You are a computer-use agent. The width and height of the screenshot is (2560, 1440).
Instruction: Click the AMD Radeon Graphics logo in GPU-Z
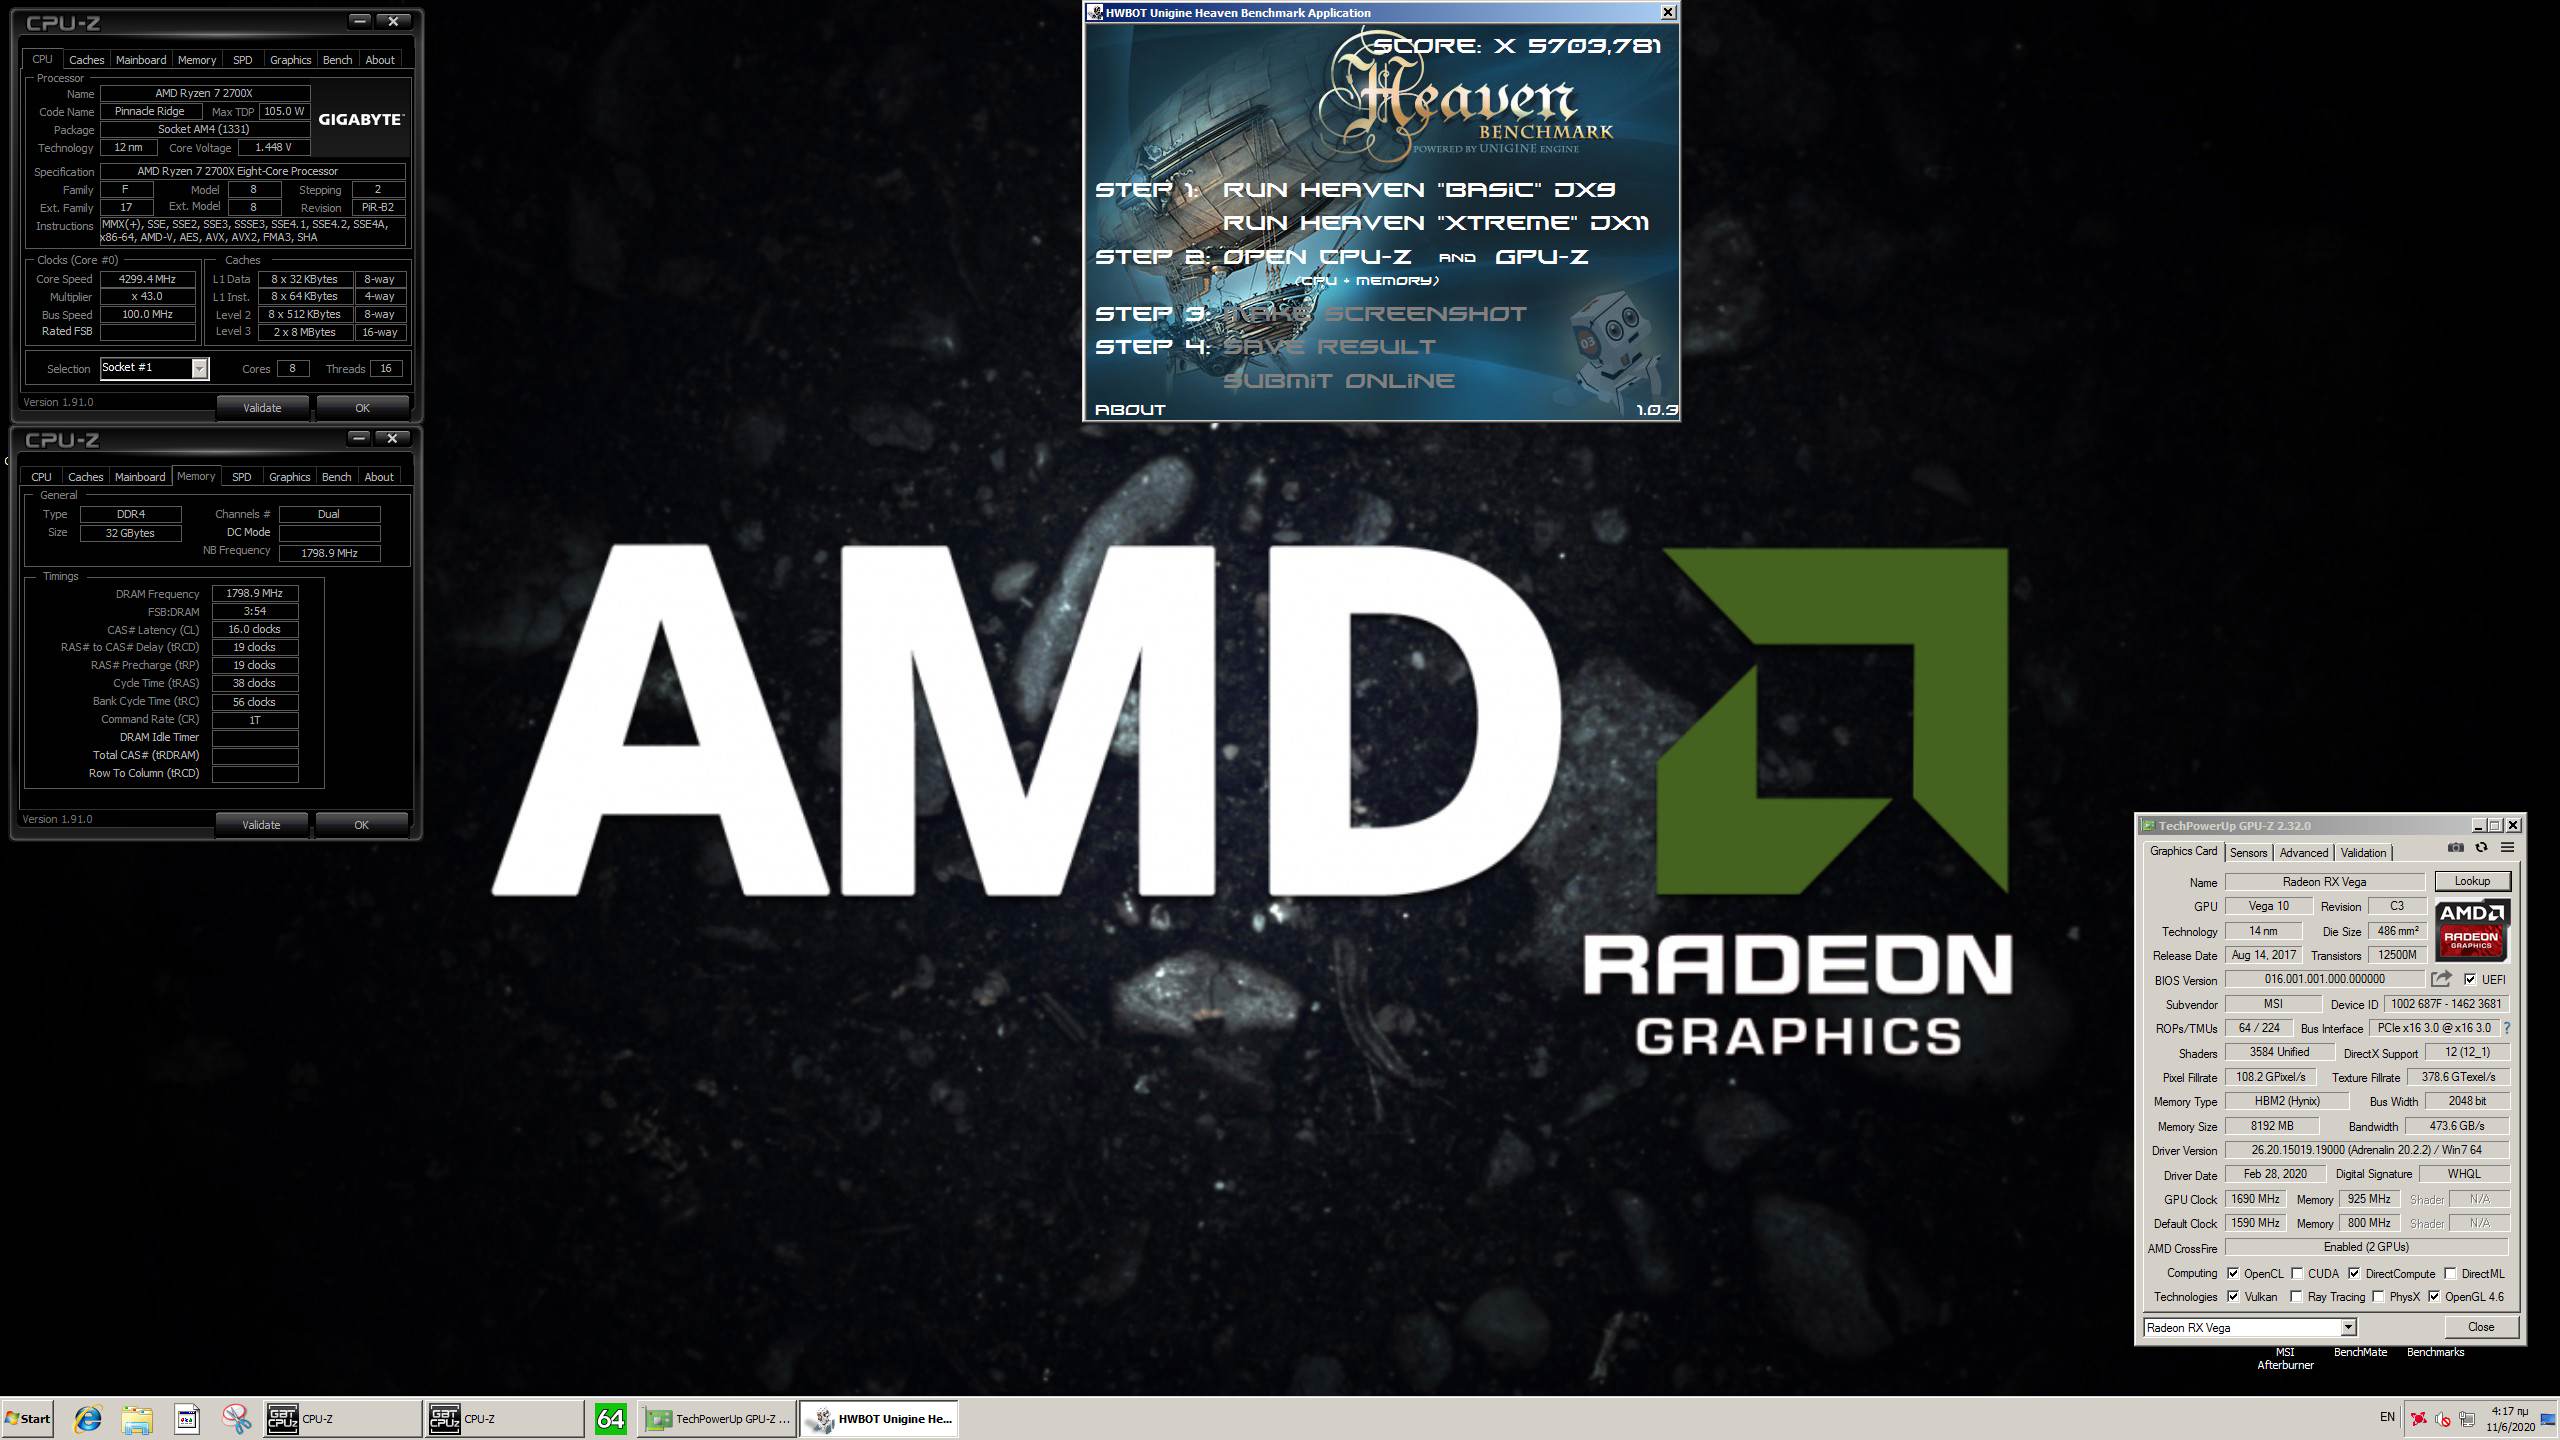pyautogui.click(x=2471, y=930)
